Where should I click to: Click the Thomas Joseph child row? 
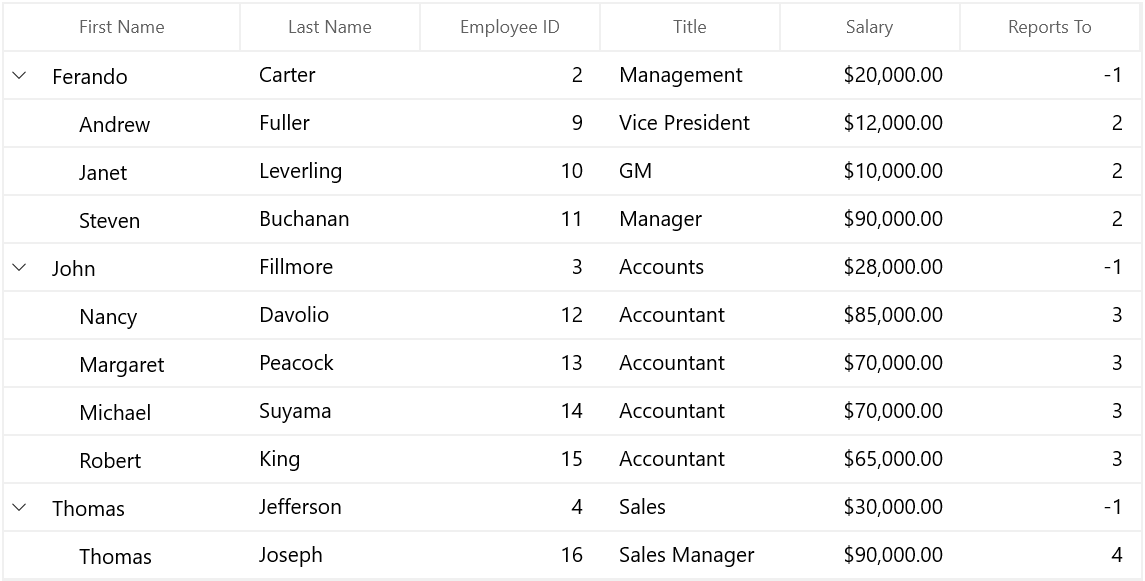(572, 555)
